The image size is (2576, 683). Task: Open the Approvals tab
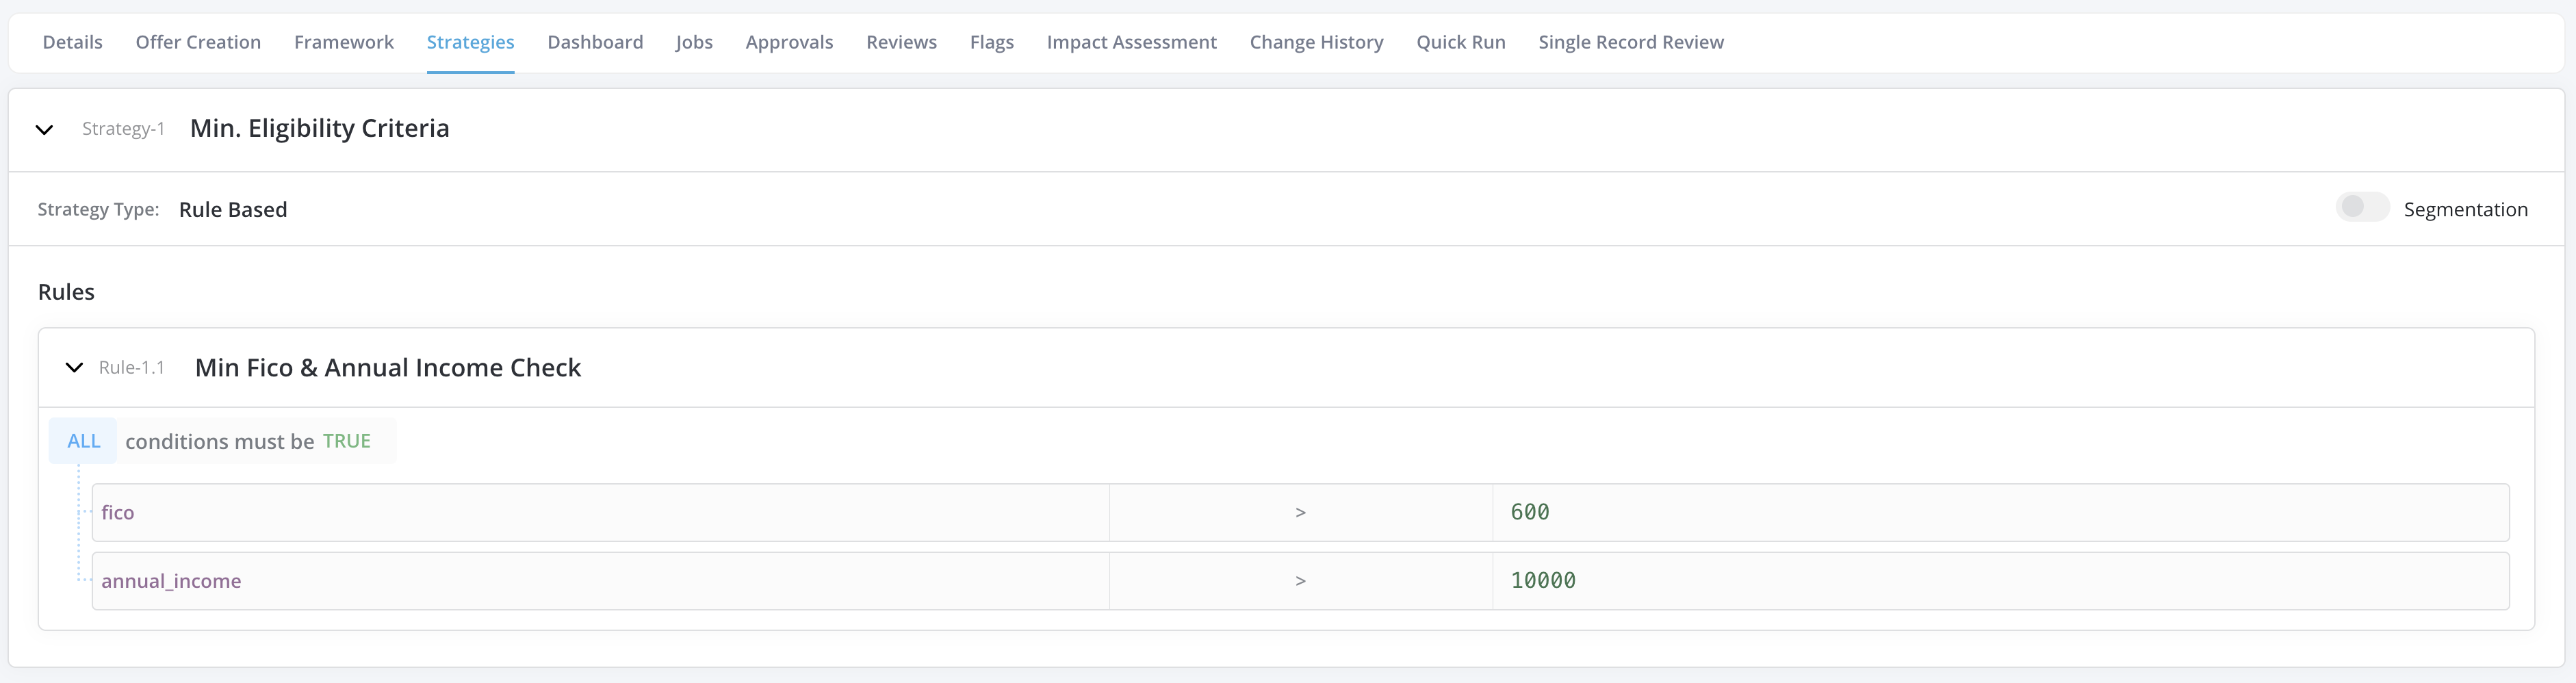[x=789, y=42]
